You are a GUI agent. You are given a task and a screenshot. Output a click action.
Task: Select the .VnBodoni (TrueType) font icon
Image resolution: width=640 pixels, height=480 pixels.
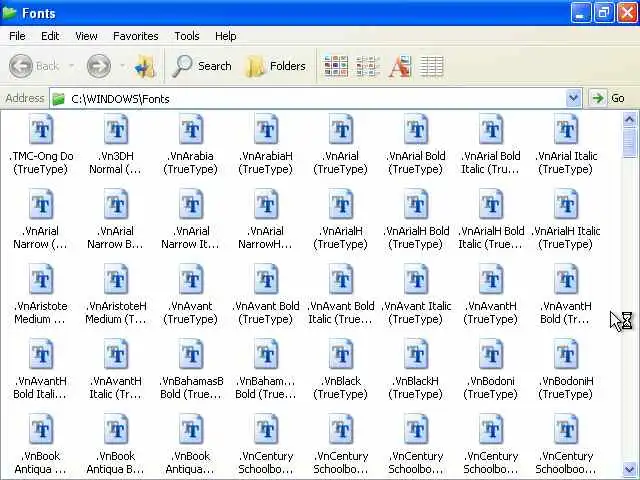point(491,354)
